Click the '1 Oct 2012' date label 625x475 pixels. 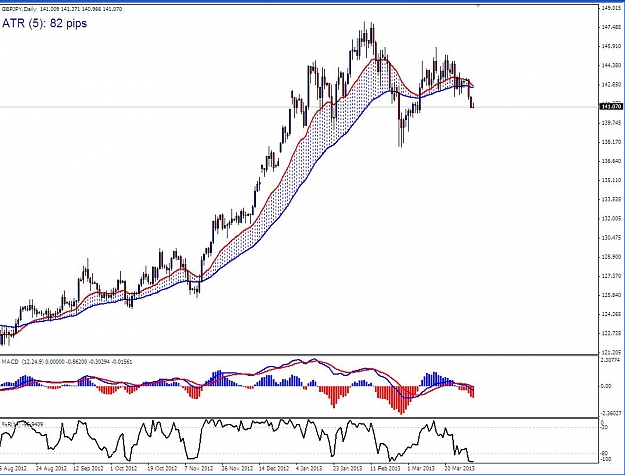pyautogui.click(x=123, y=468)
